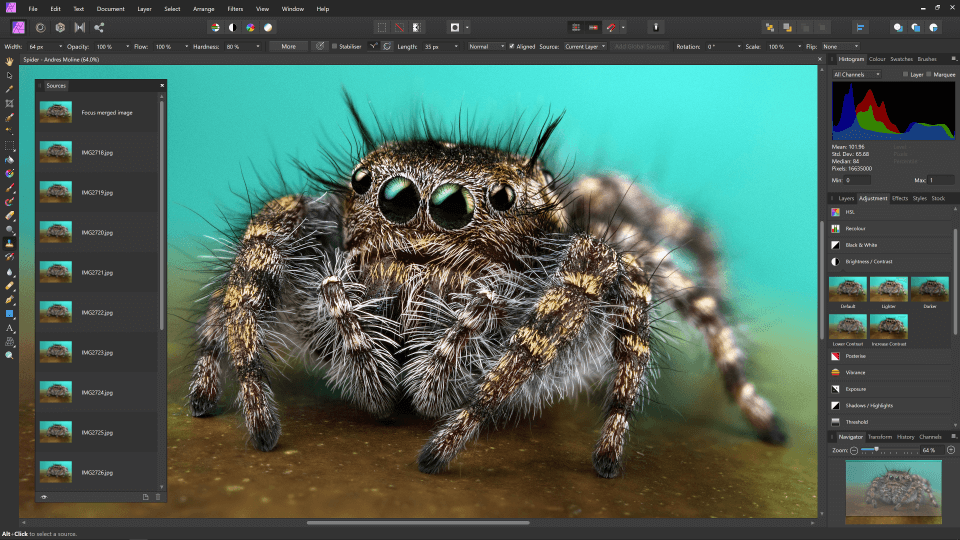Open the Flip None dropdown

840,47
